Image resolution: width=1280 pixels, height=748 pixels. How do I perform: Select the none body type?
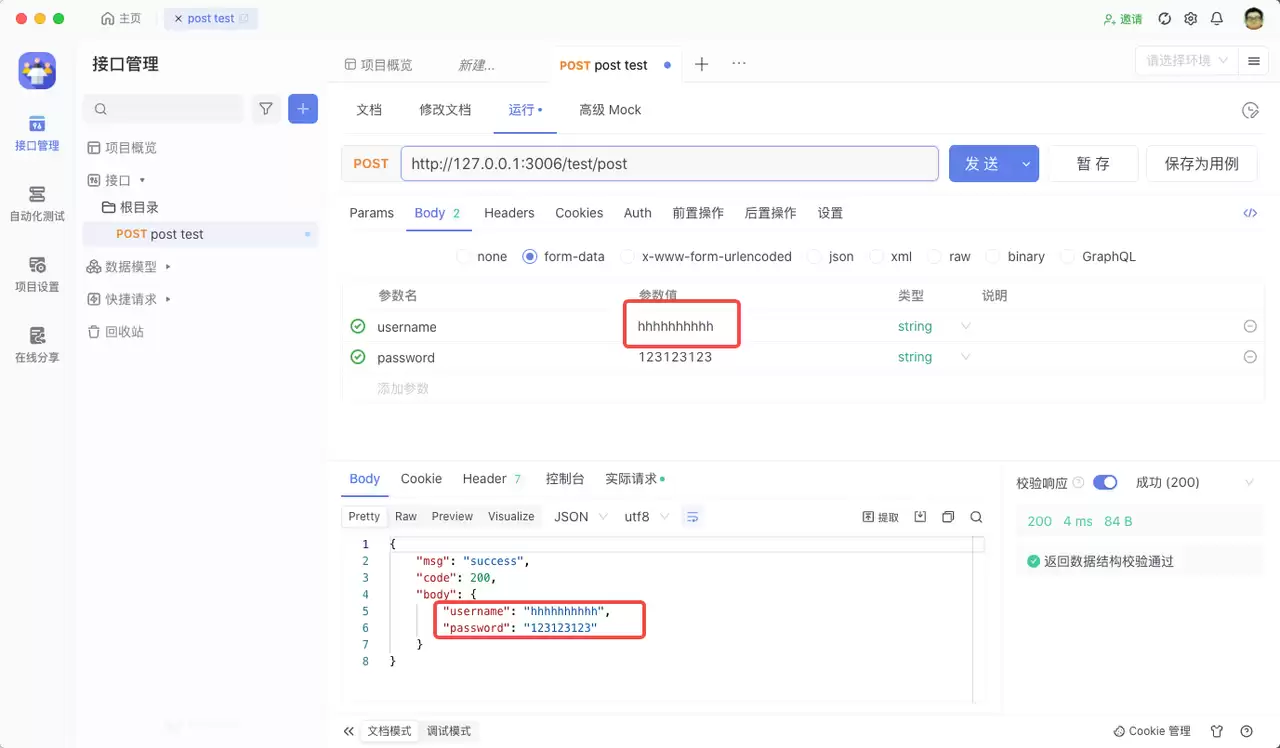482,257
